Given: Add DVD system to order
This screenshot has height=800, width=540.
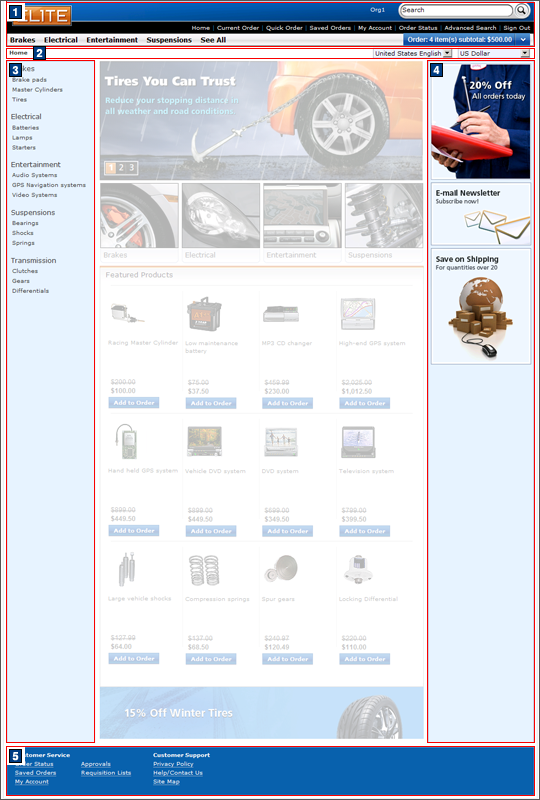Looking at the screenshot, I should click(288, 531).
